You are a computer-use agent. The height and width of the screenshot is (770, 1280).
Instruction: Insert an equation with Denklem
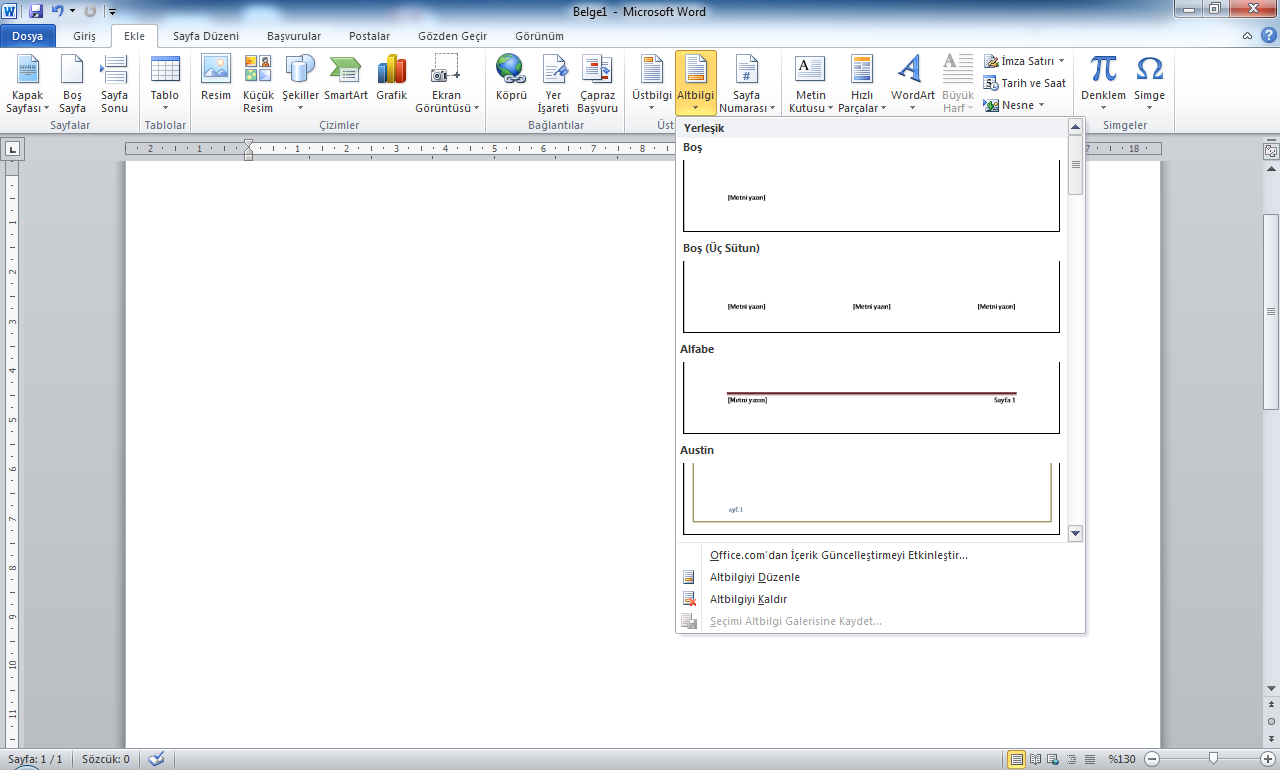click(x=1103, y=84)
